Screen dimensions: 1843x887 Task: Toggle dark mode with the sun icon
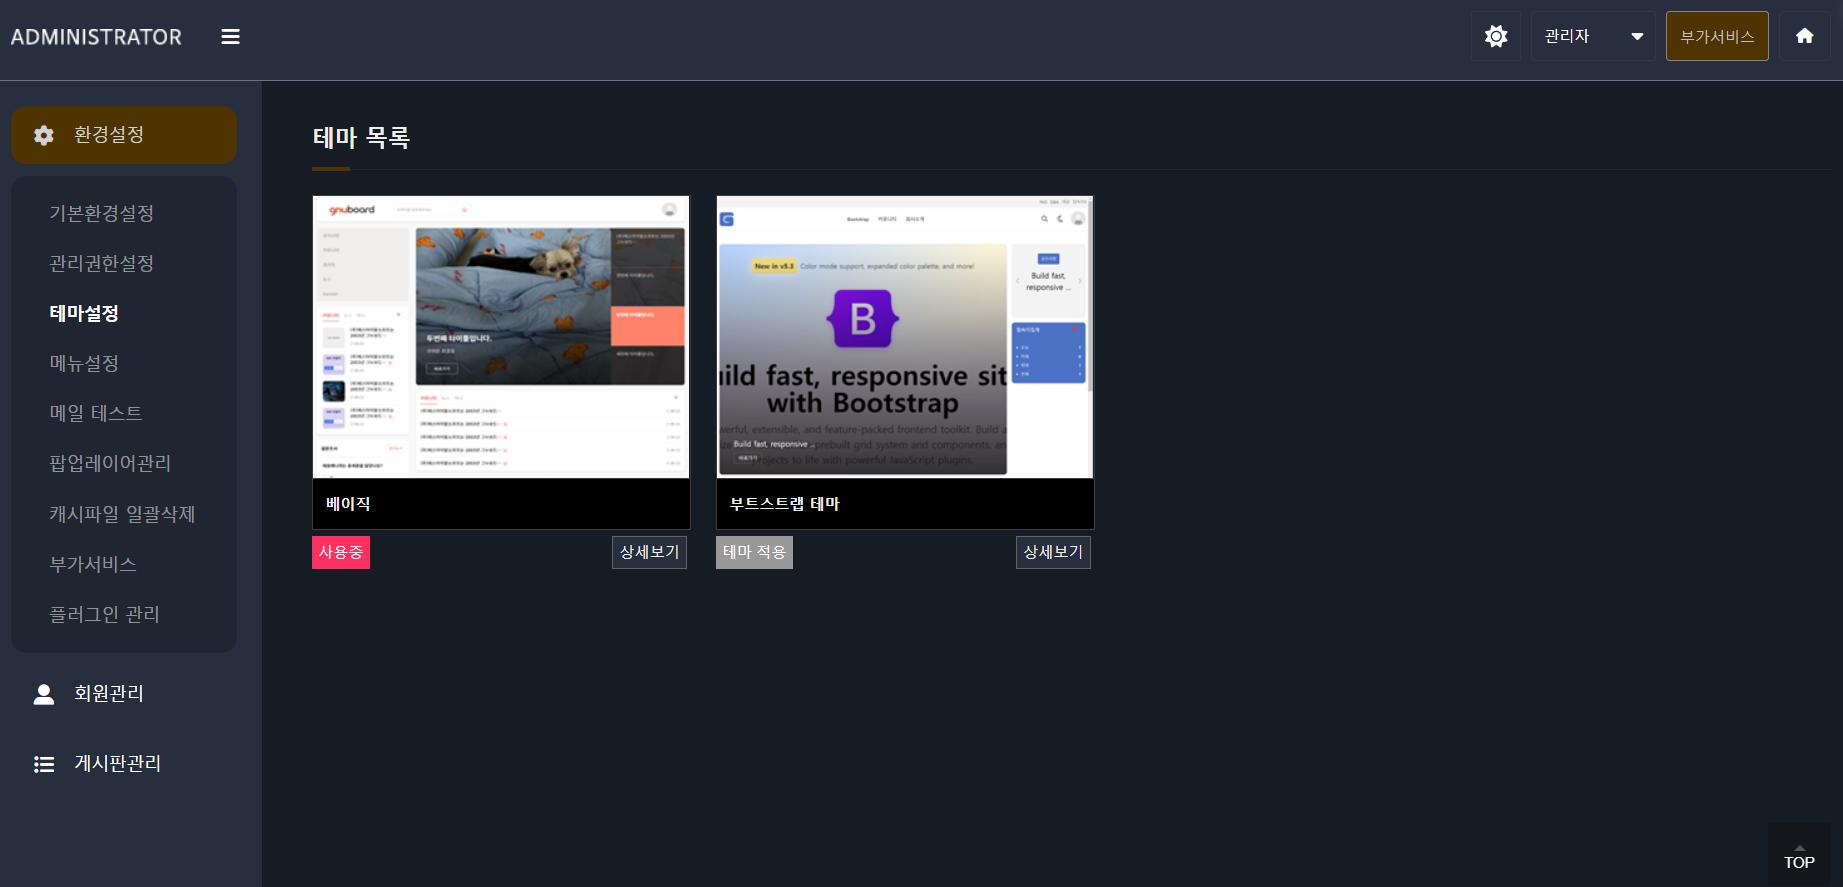click(x=1495, y=37)
